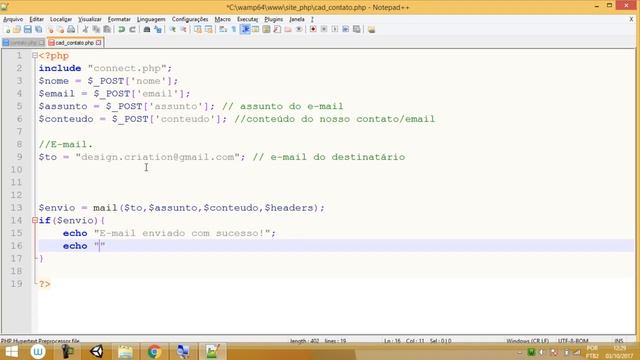The height and width of the screenshot is (360, 640).
Task: Click the Open file toolbar icon
Action: 17,29
